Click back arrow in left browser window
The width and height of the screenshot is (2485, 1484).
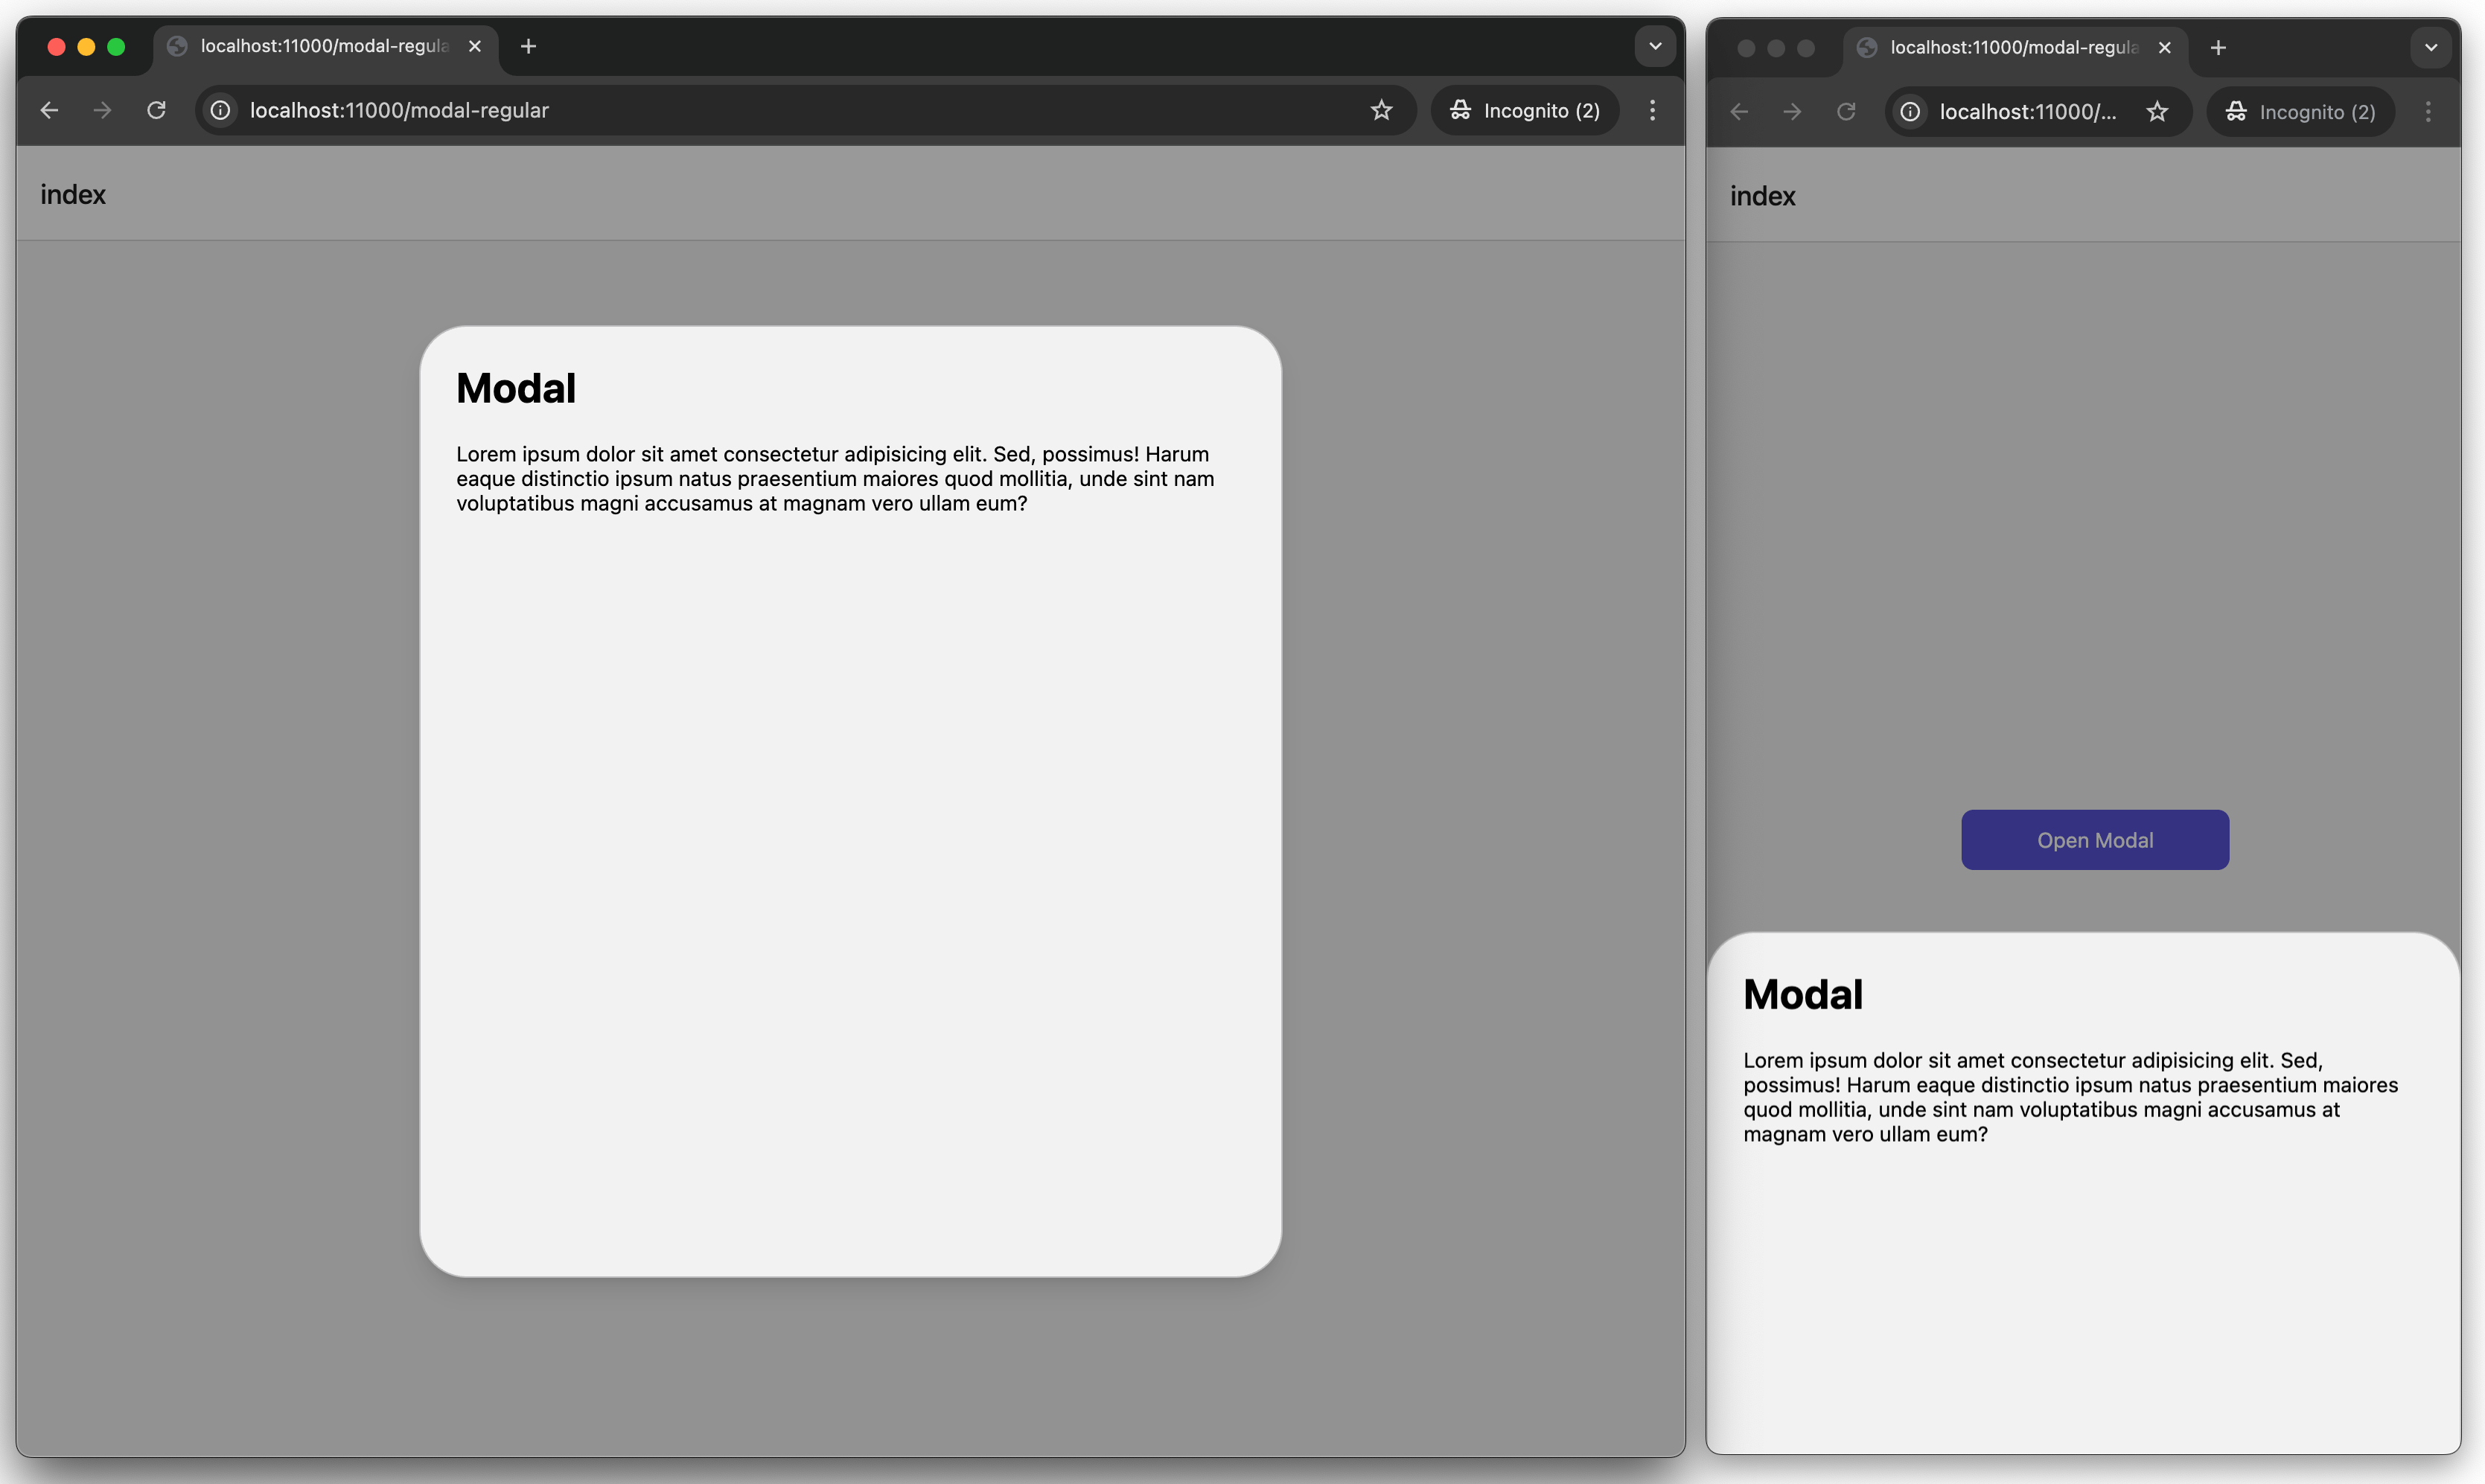49,110
